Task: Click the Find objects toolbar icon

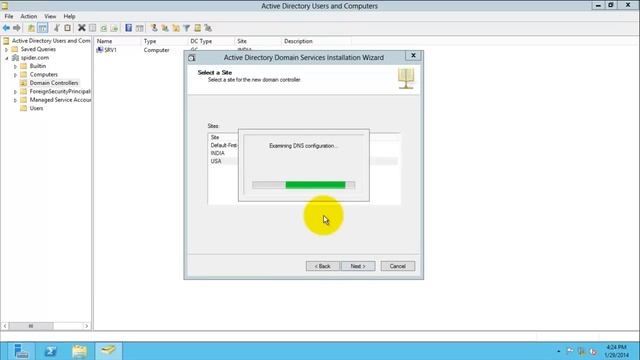Action: click(198, 28)
